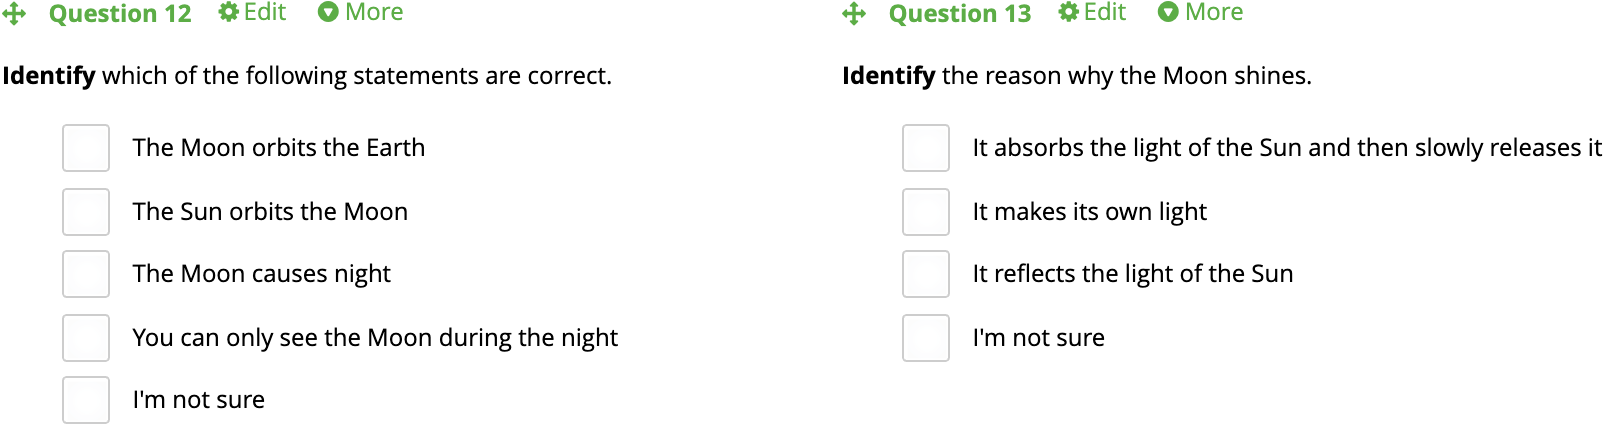Tick 'It reflects the light of the Sun'

coord(926,274)
